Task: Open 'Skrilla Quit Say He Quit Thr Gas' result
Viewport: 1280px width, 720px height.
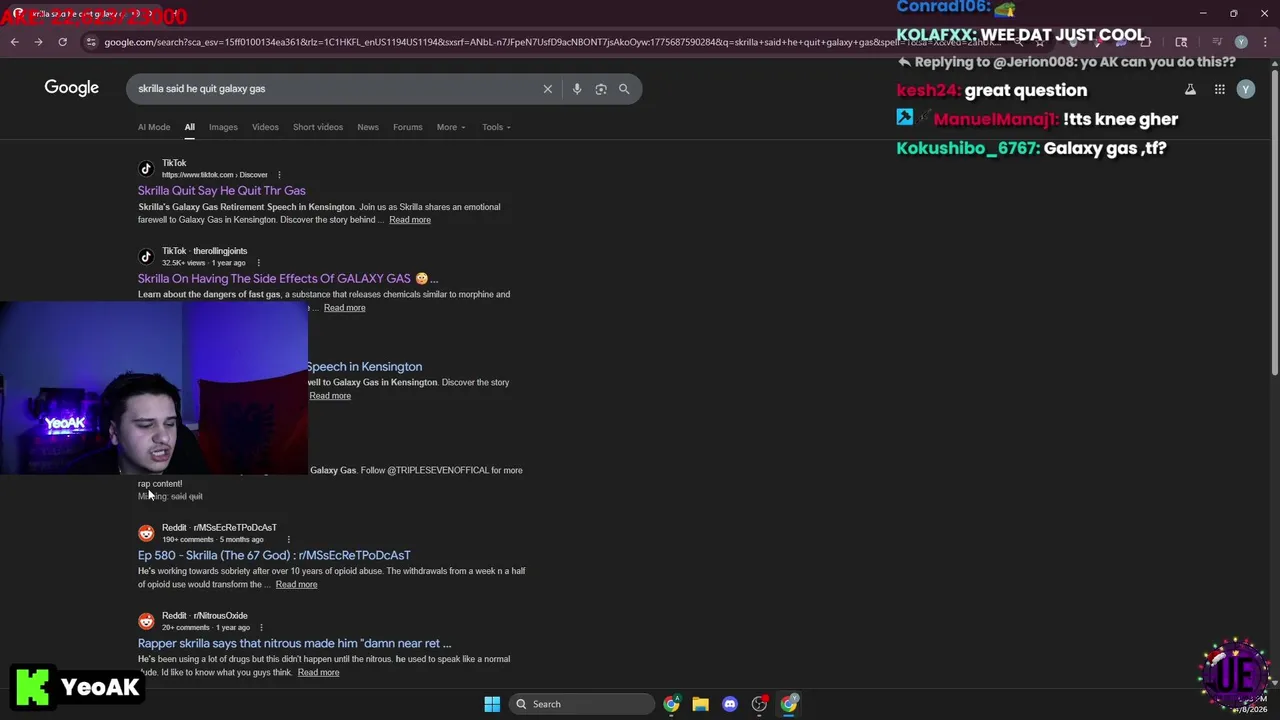Action: [x=222, y=191]
